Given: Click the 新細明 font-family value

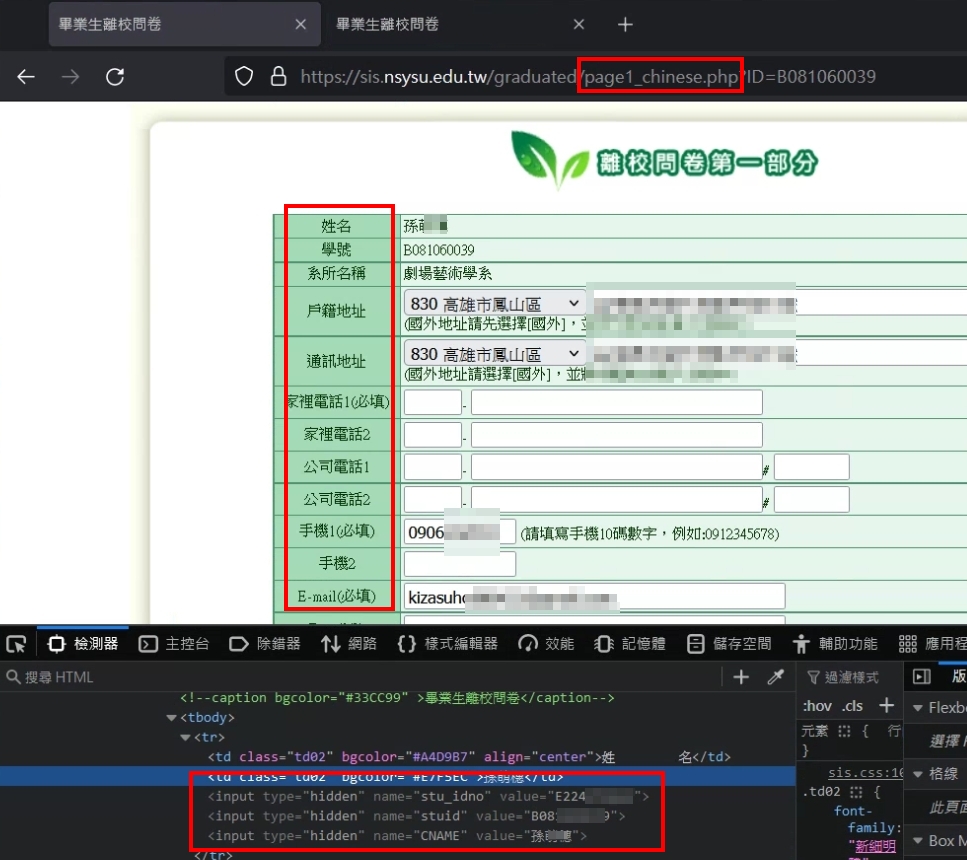Looking at the screenshot, I should [x=875, y=846].
